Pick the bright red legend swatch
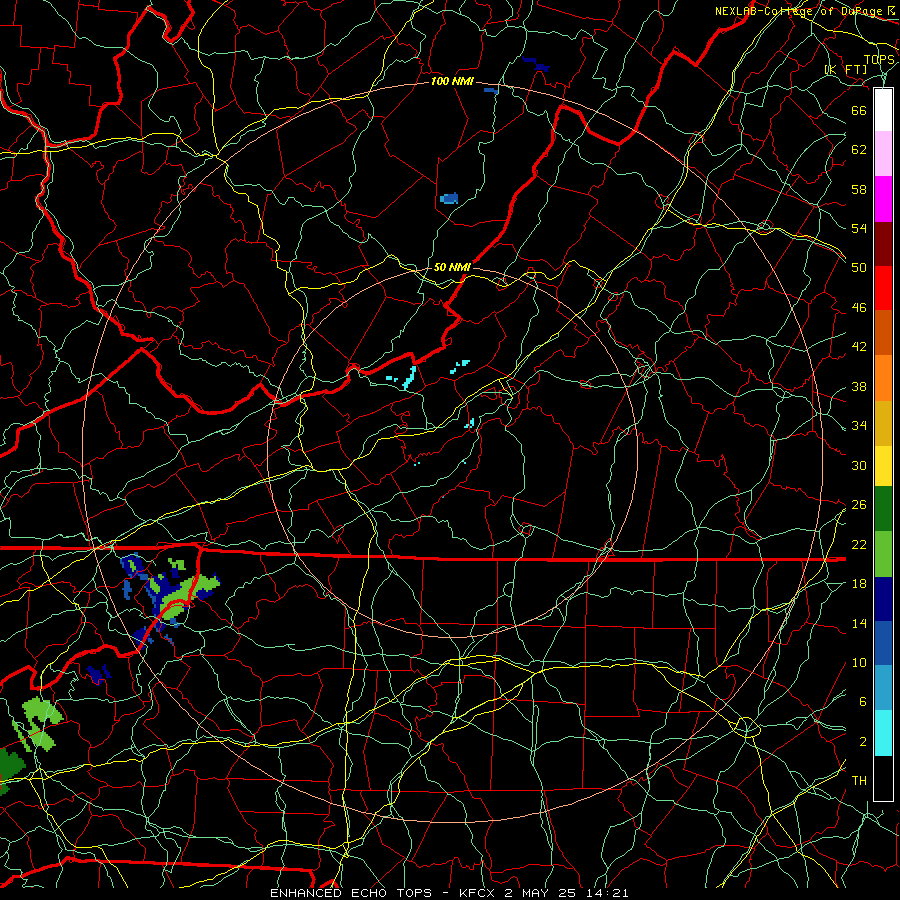This screenshot has width=900, height=900. pos(883,288)
